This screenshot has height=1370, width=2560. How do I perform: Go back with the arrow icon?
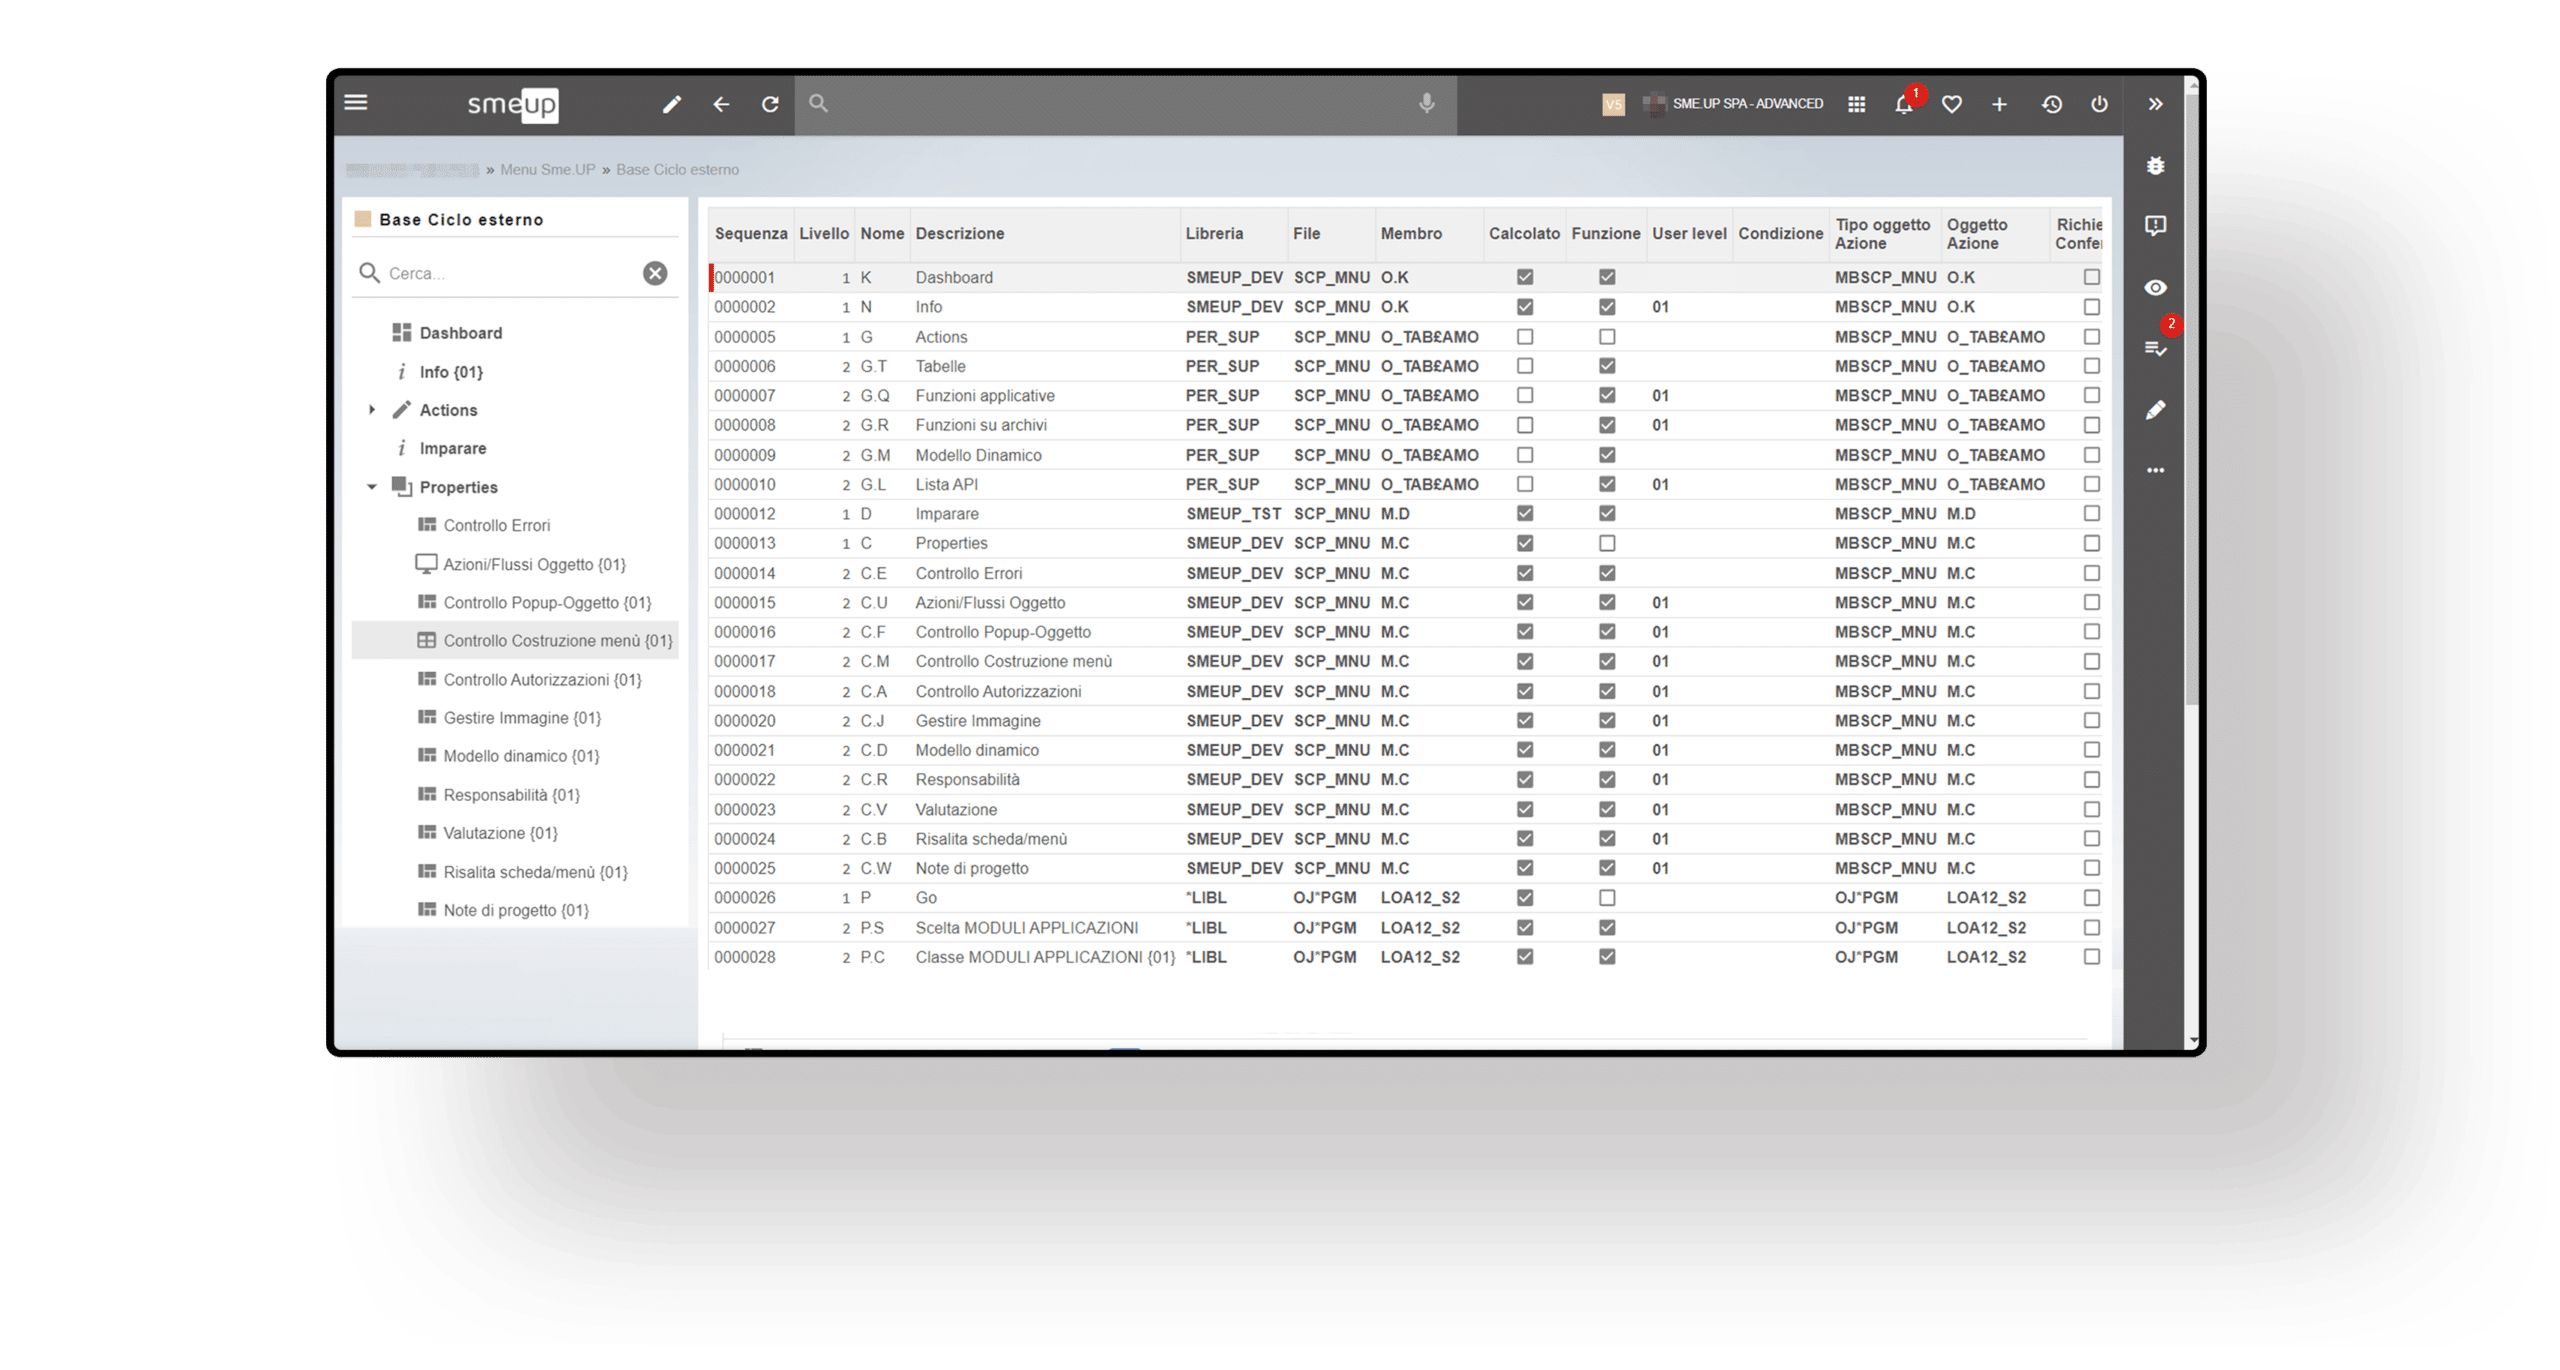[x=721, y=104]
